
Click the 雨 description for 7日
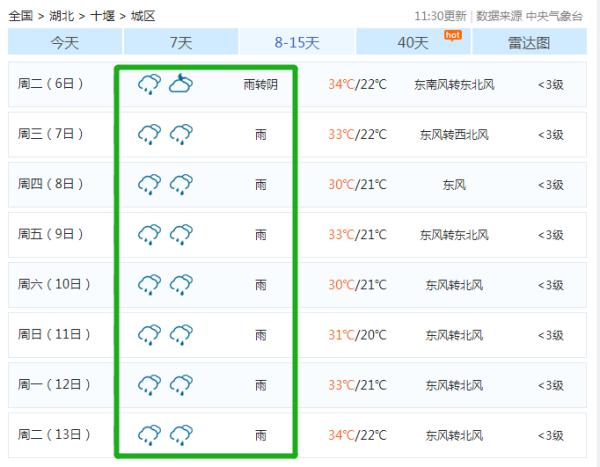point(261,134)
